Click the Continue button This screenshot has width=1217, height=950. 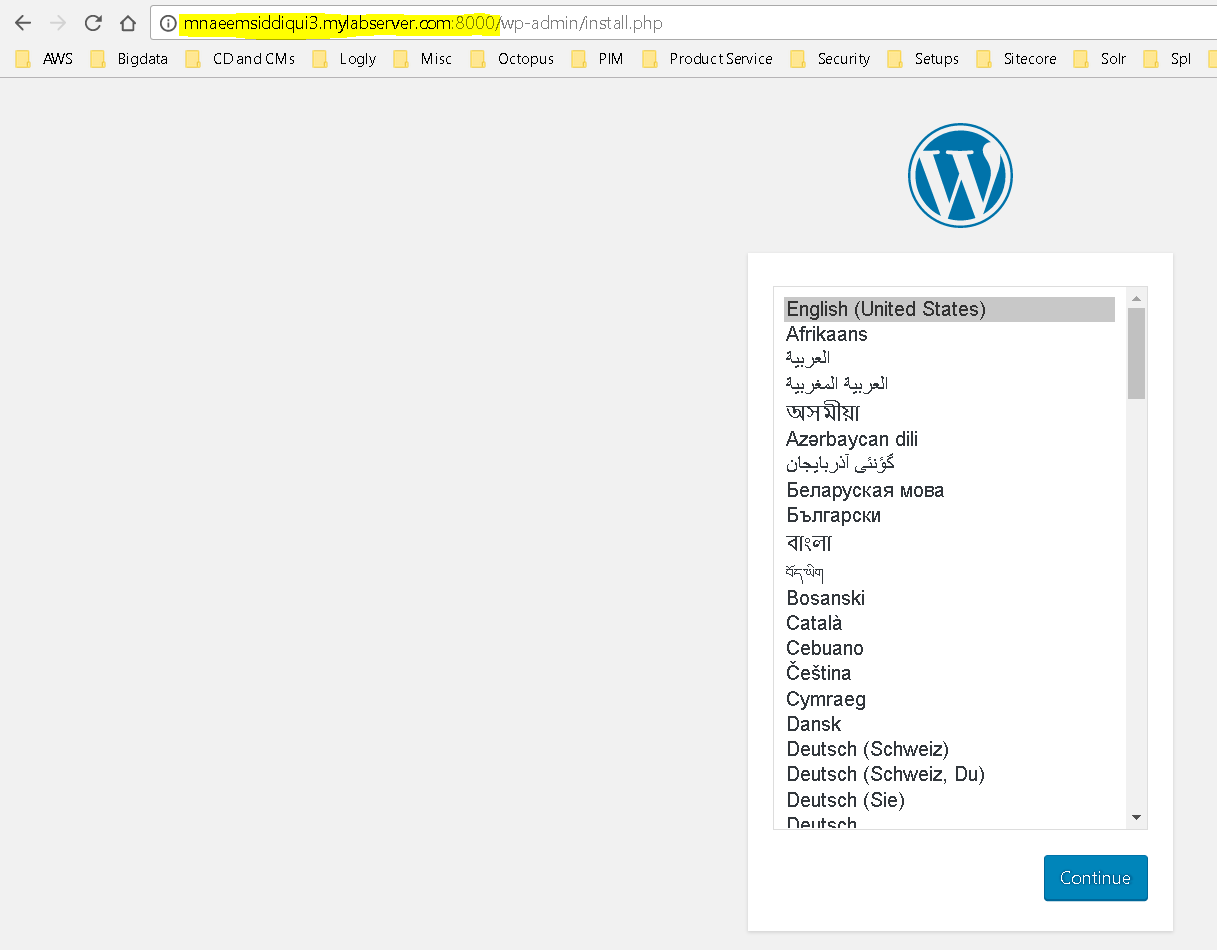coord(1095,878)
